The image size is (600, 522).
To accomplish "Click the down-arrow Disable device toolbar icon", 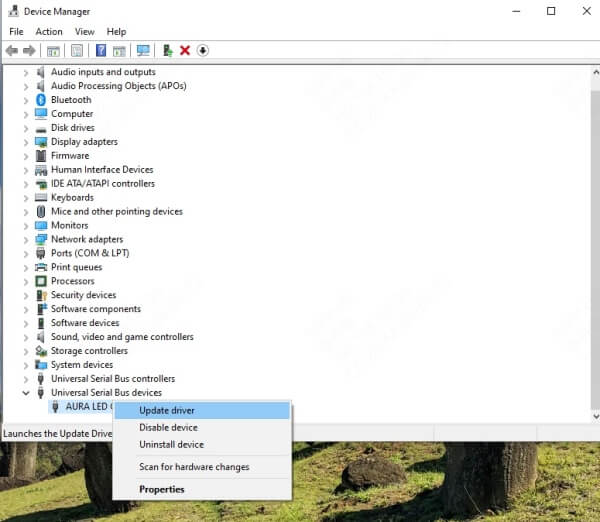I will tap(203, 51).
